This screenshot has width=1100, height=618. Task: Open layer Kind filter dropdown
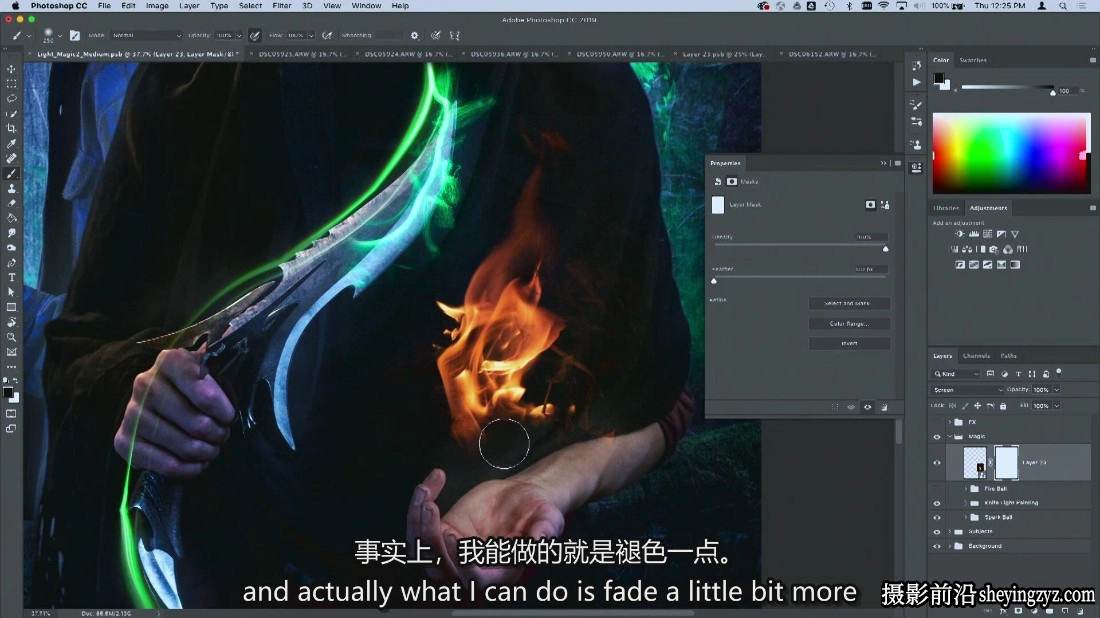tap(955, 374)
